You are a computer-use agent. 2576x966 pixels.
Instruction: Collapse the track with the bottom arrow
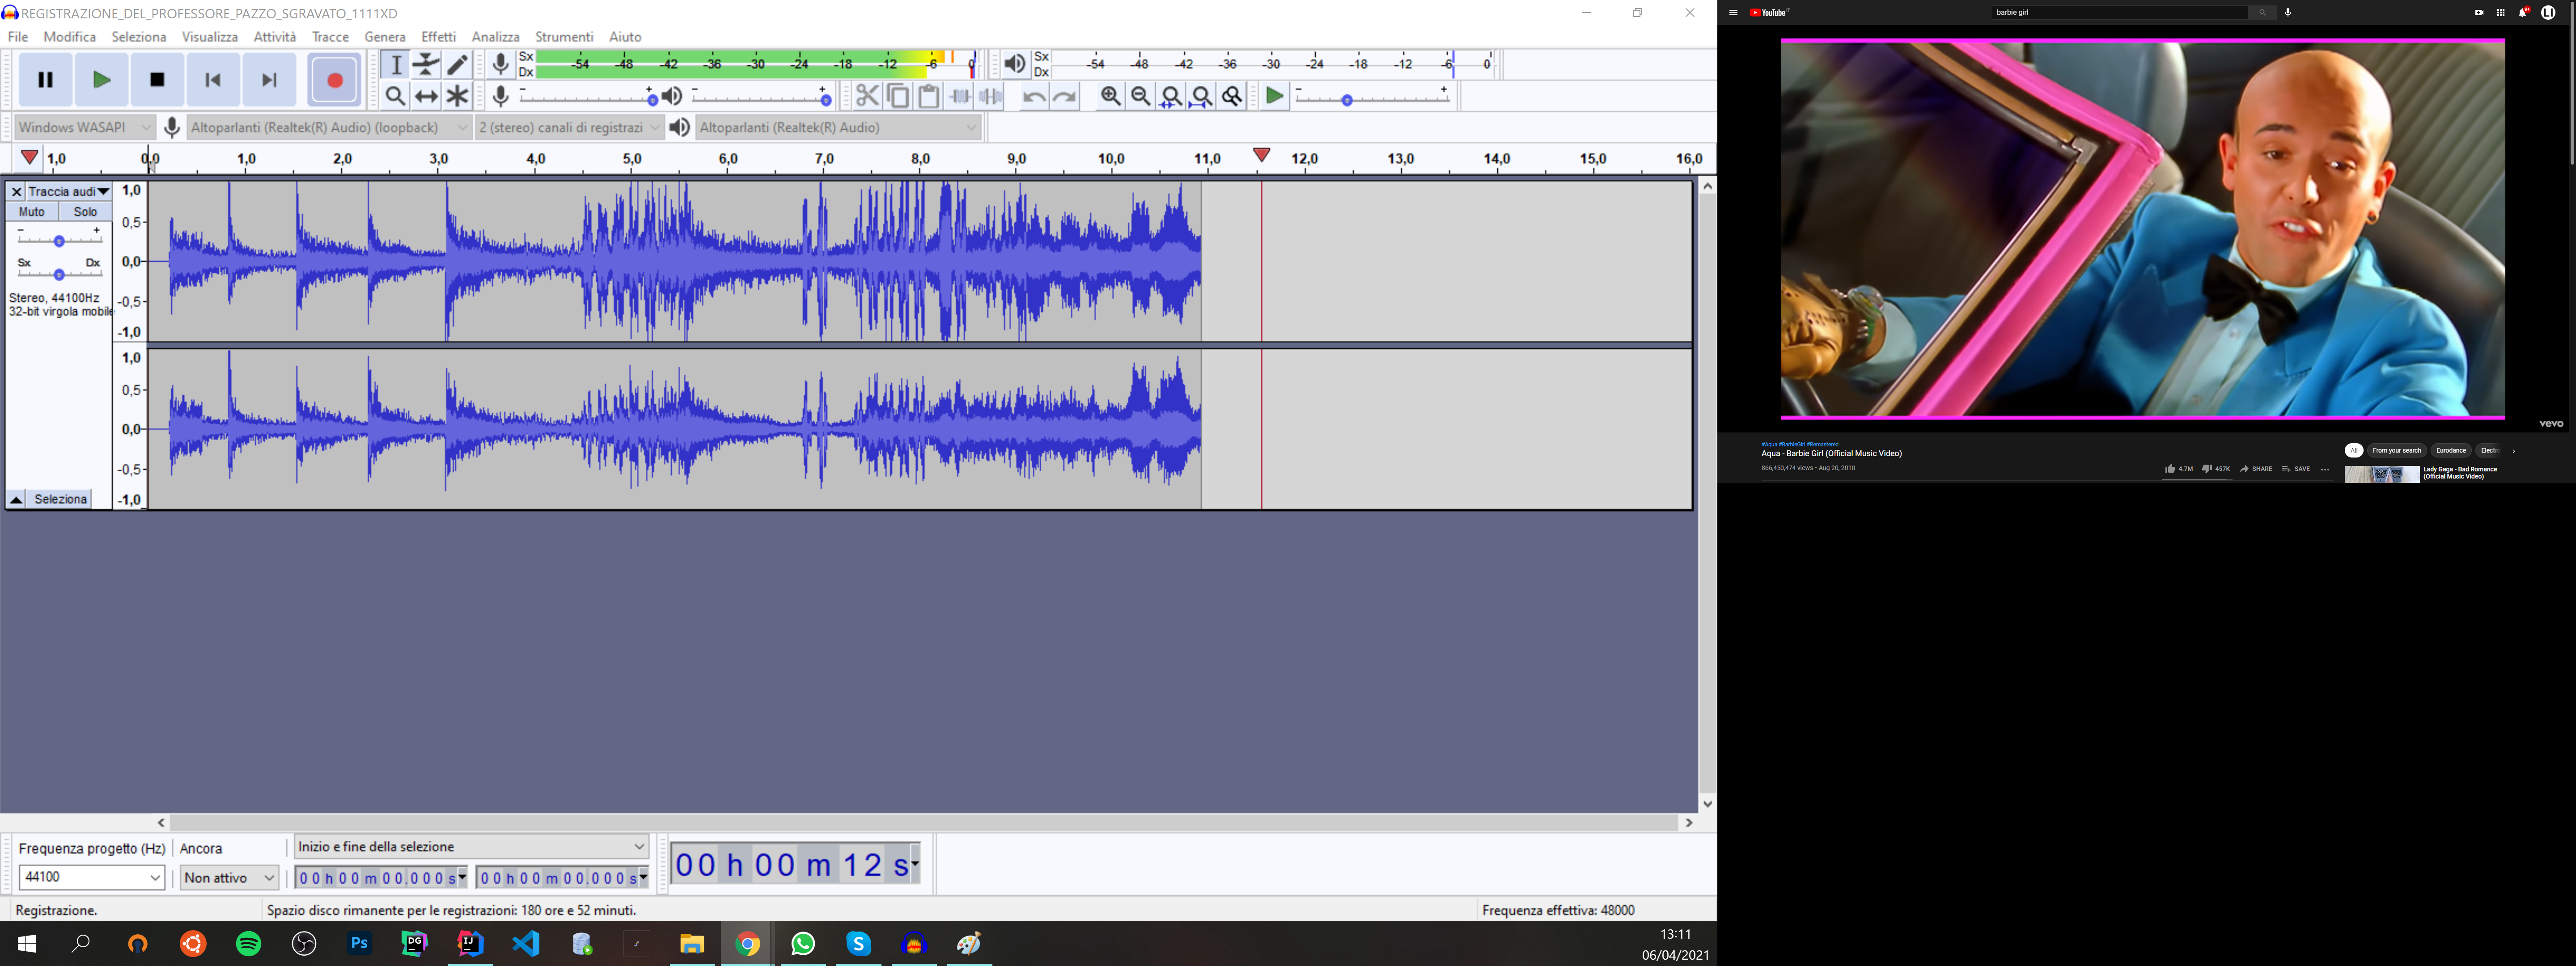click(16, 499)
